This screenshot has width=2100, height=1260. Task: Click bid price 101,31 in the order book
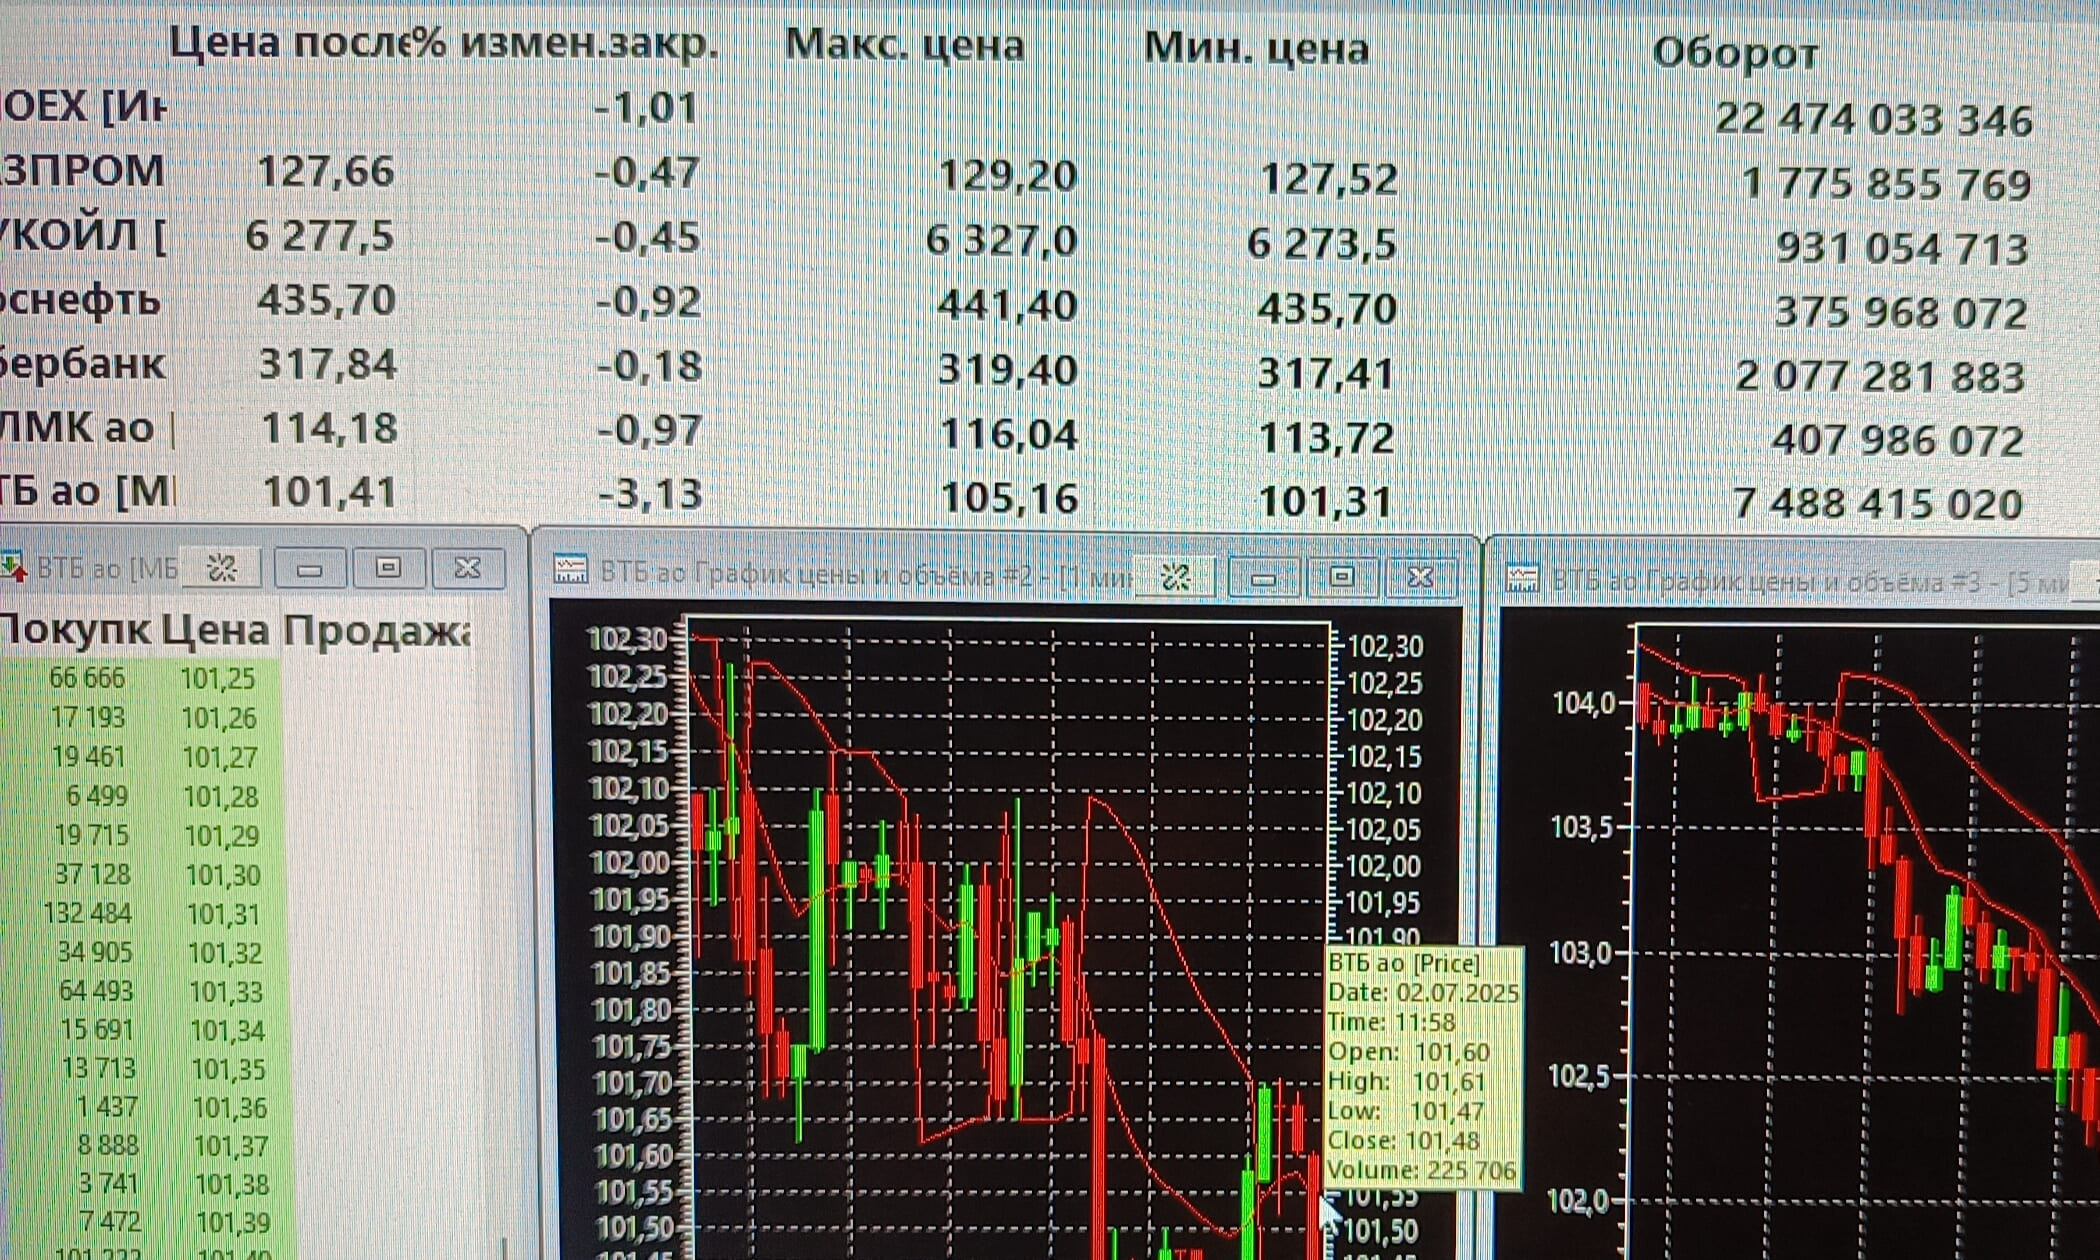pos(223,914)
